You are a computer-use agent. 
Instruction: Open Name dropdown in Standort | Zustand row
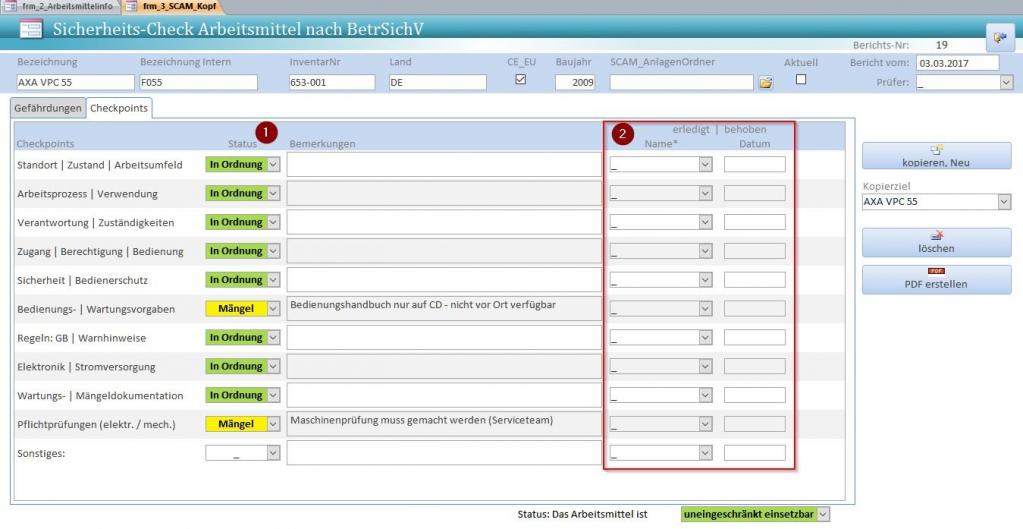coord(705,164)
